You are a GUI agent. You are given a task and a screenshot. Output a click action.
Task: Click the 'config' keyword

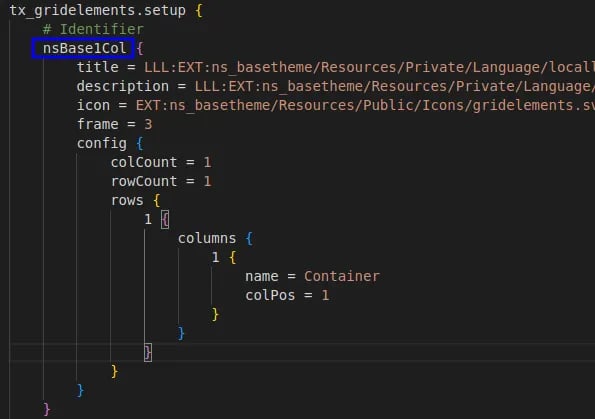click(x=102, y=143)
